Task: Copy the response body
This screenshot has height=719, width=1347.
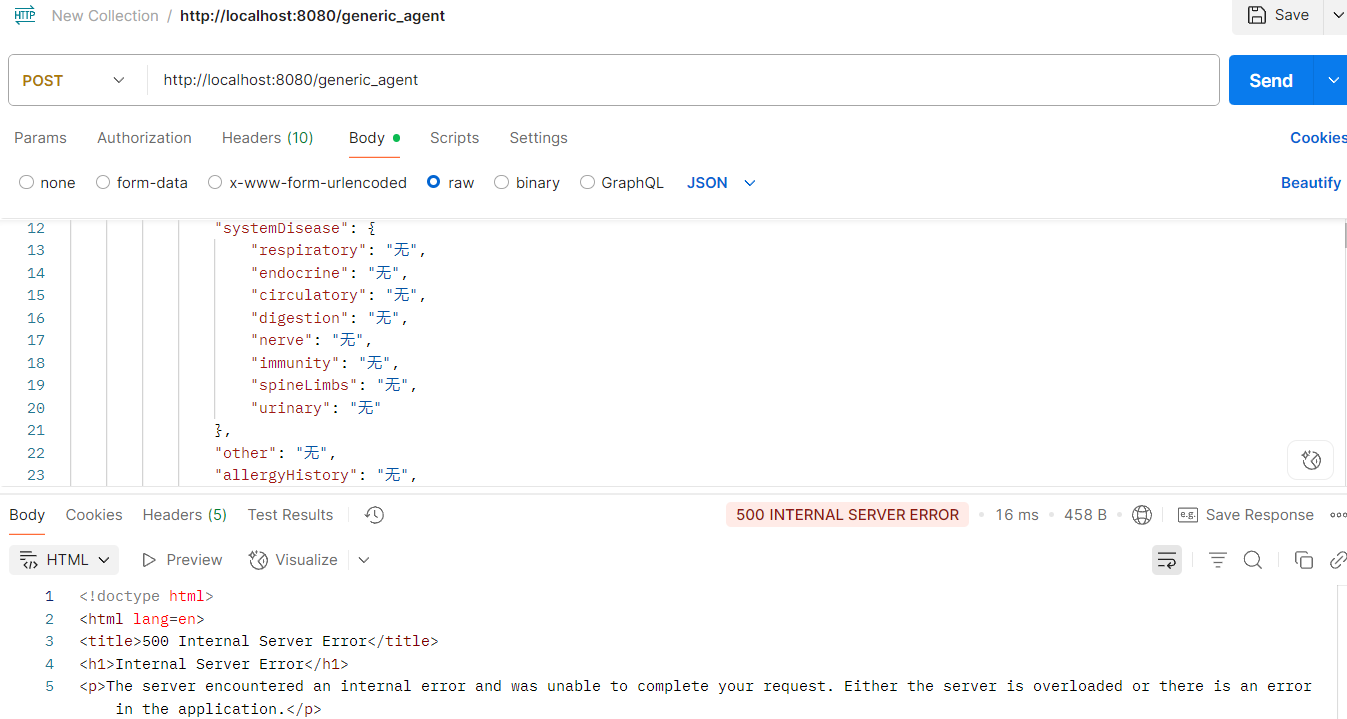Action: point(1303,560)
